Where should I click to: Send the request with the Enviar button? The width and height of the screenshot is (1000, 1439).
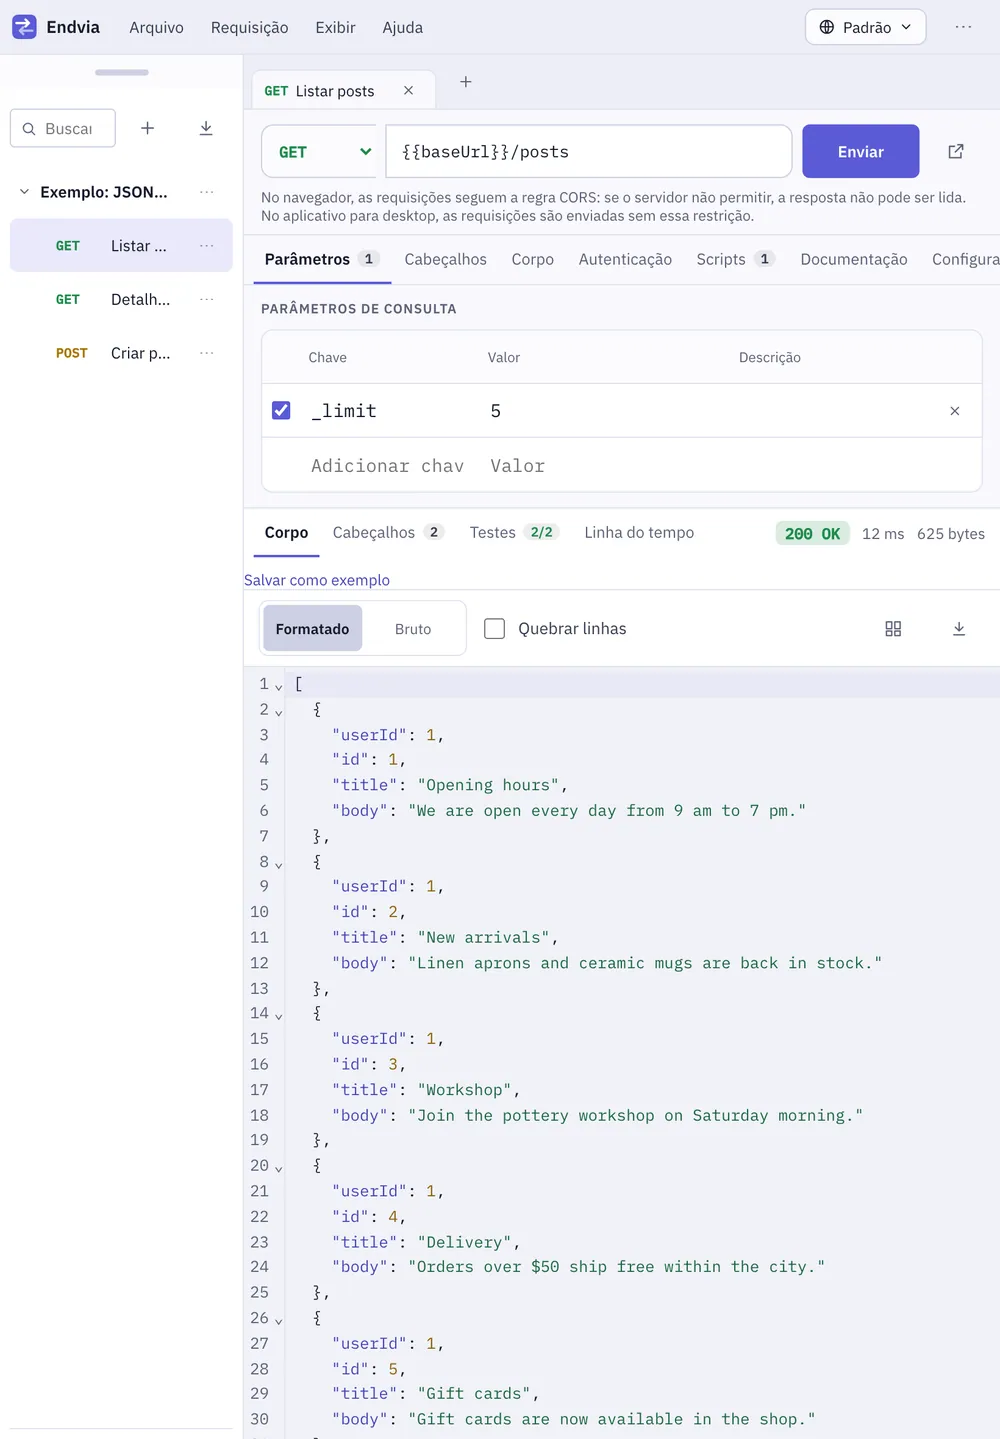point(861,152)
